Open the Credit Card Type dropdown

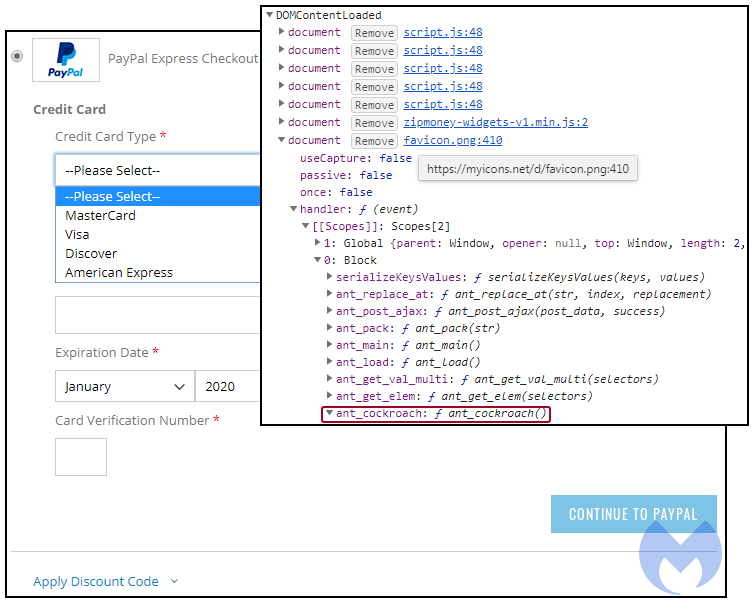(157, 170)
